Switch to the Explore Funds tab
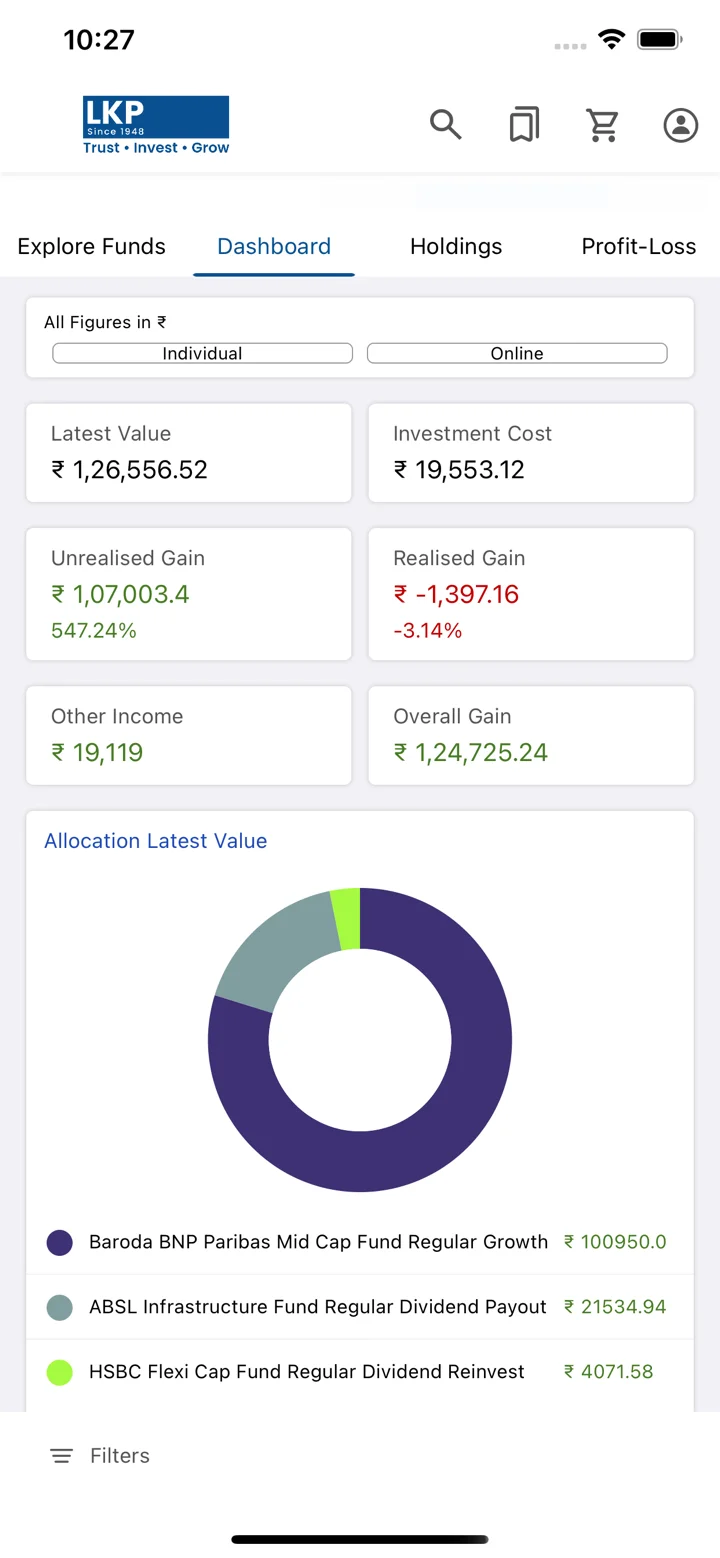 pos(92,246)
